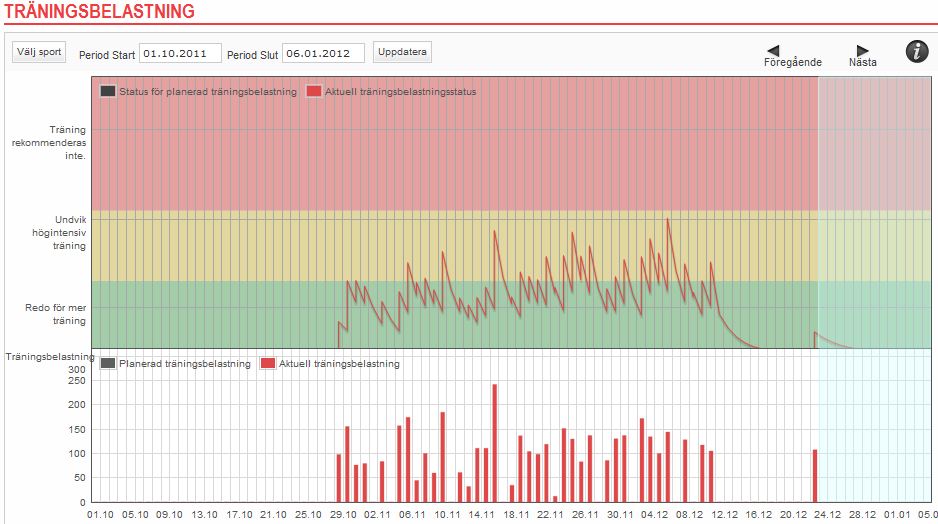The image size is (938, 524).
Task: Click red swatch for Aktuell träningsbelastningsstatus
Action: point(314,92)
